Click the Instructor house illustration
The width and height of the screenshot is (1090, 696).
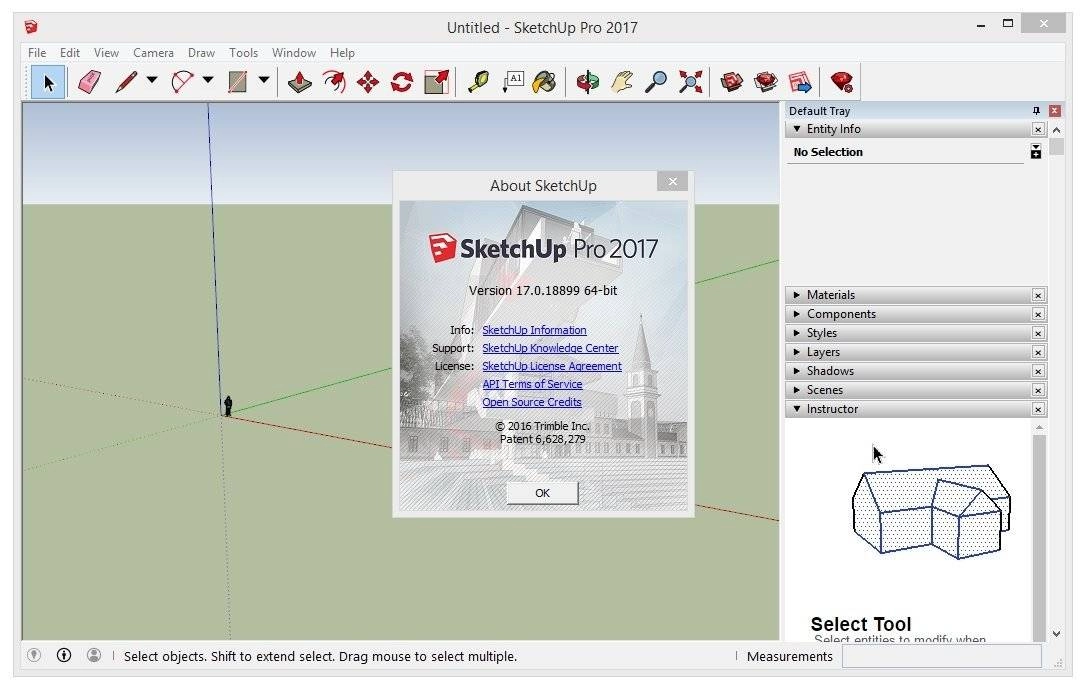pos(932,511)
